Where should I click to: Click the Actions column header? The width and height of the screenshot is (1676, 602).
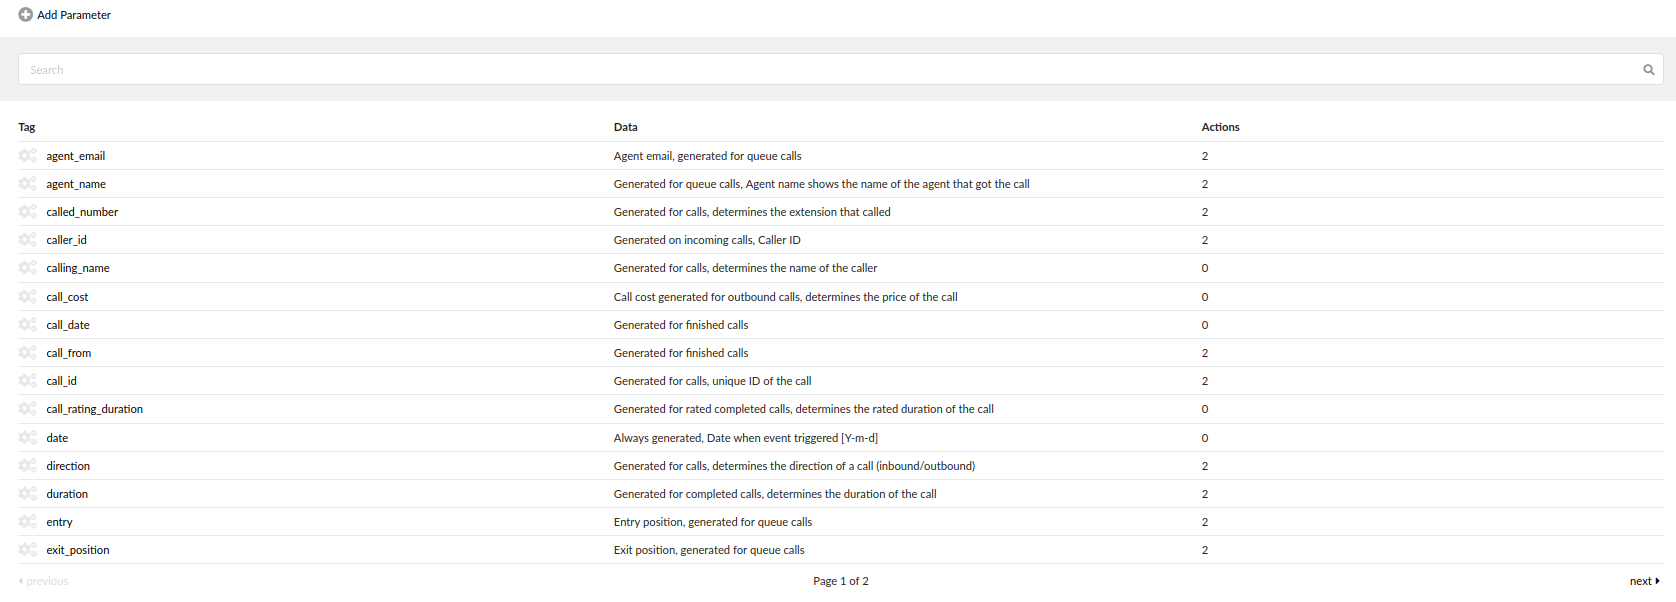(1220, 127)
